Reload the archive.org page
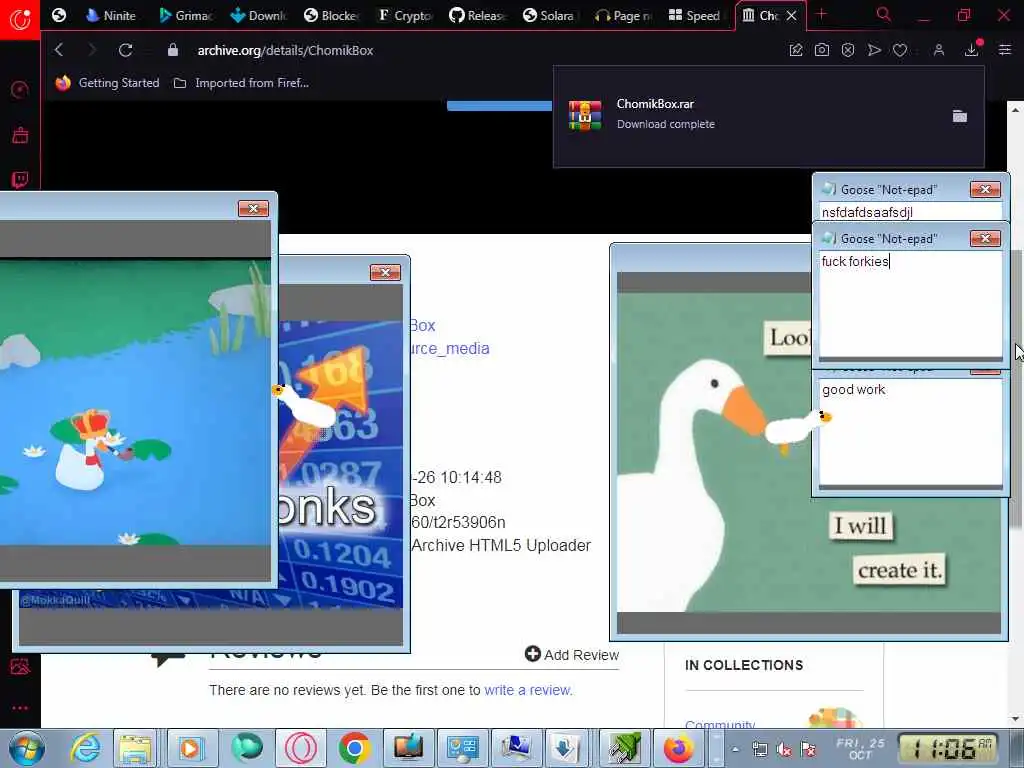1024x768 pixels. pyautogui.click(x=125, y=50)
